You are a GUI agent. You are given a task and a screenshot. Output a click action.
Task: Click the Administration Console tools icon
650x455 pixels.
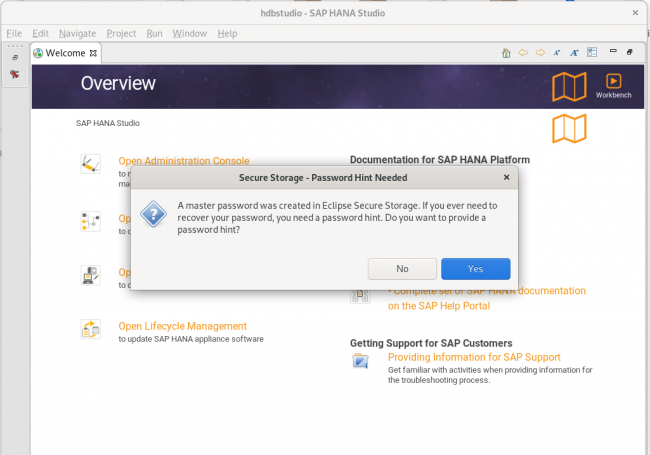click(91, 164)
